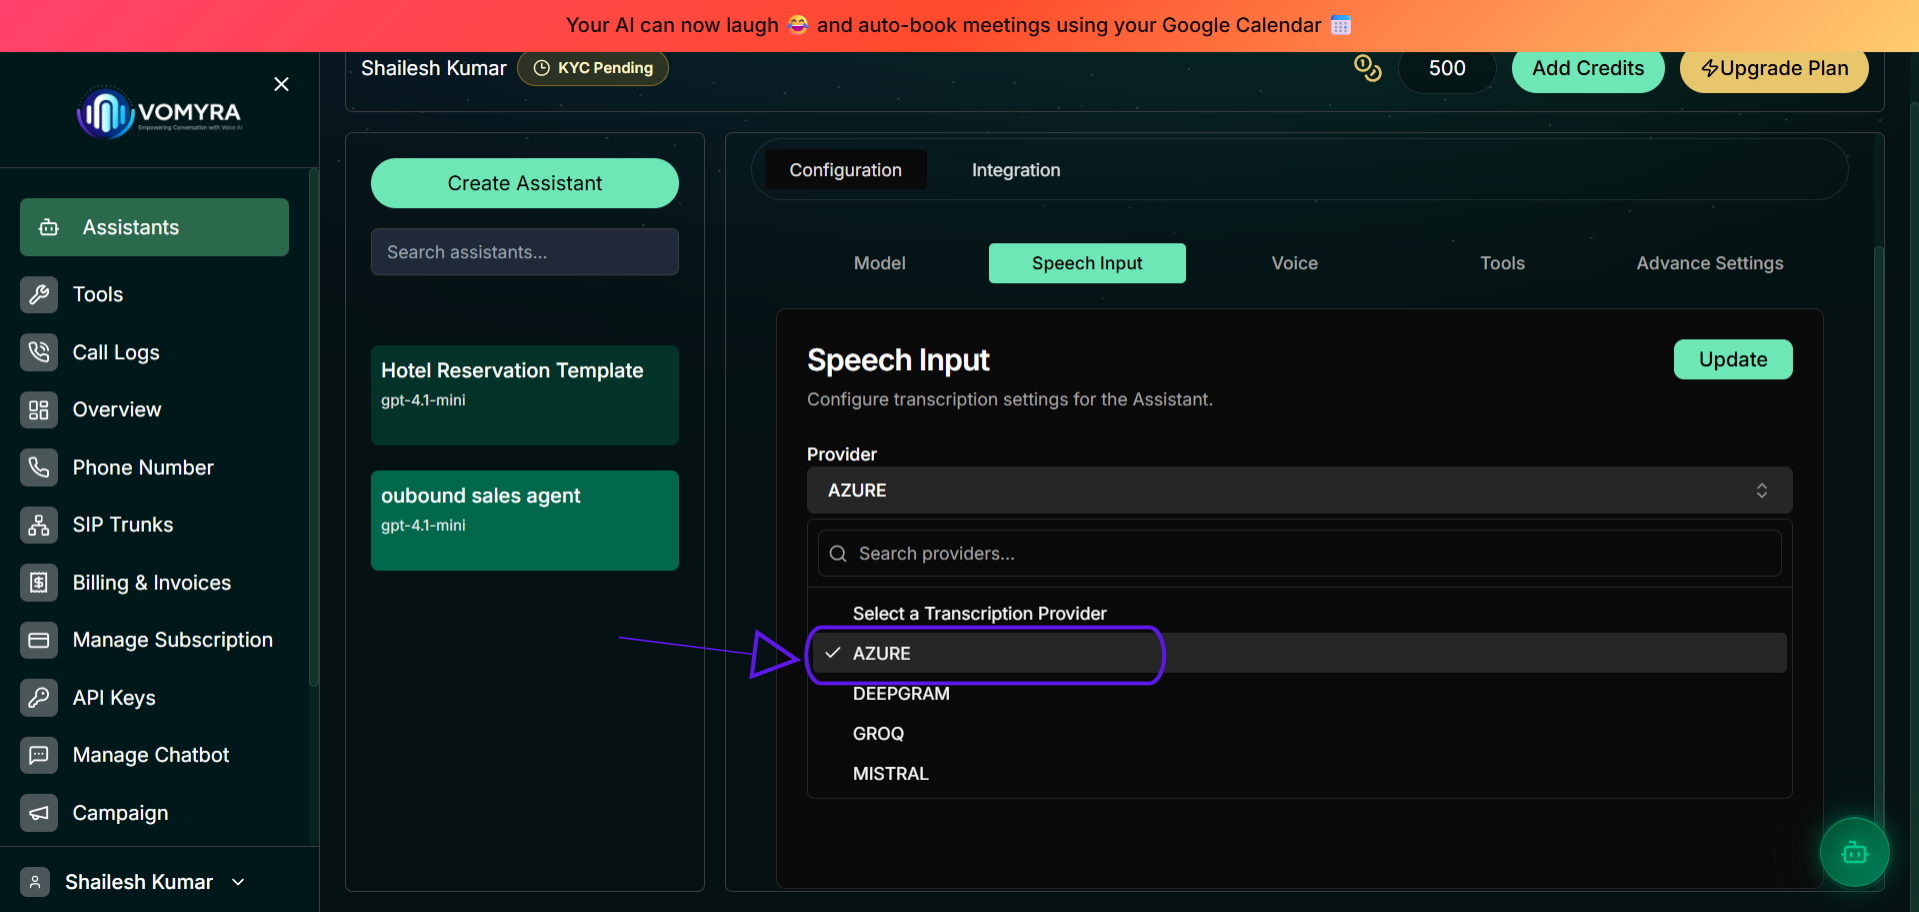The width and height of the screenshot is (1919, 913).
Task: Click the top announcement banner text
Action: (x=958, y=25)
